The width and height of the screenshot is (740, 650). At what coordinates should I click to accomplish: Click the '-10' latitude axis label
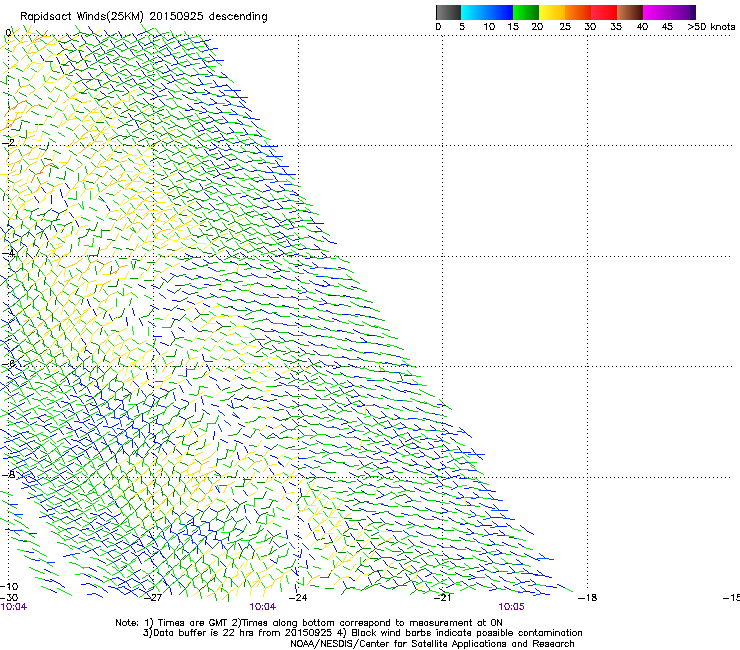tap(9, 586)
